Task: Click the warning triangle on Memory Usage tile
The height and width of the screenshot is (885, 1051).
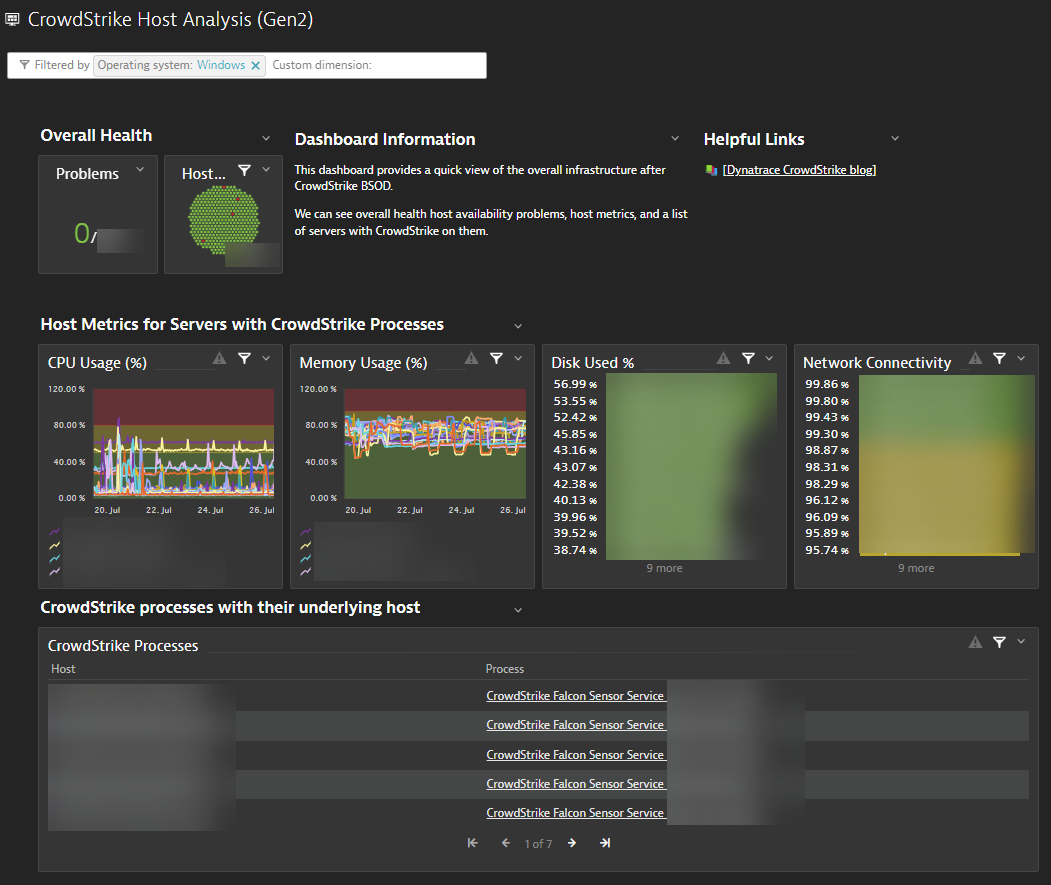Action: [x=471, y=357]
